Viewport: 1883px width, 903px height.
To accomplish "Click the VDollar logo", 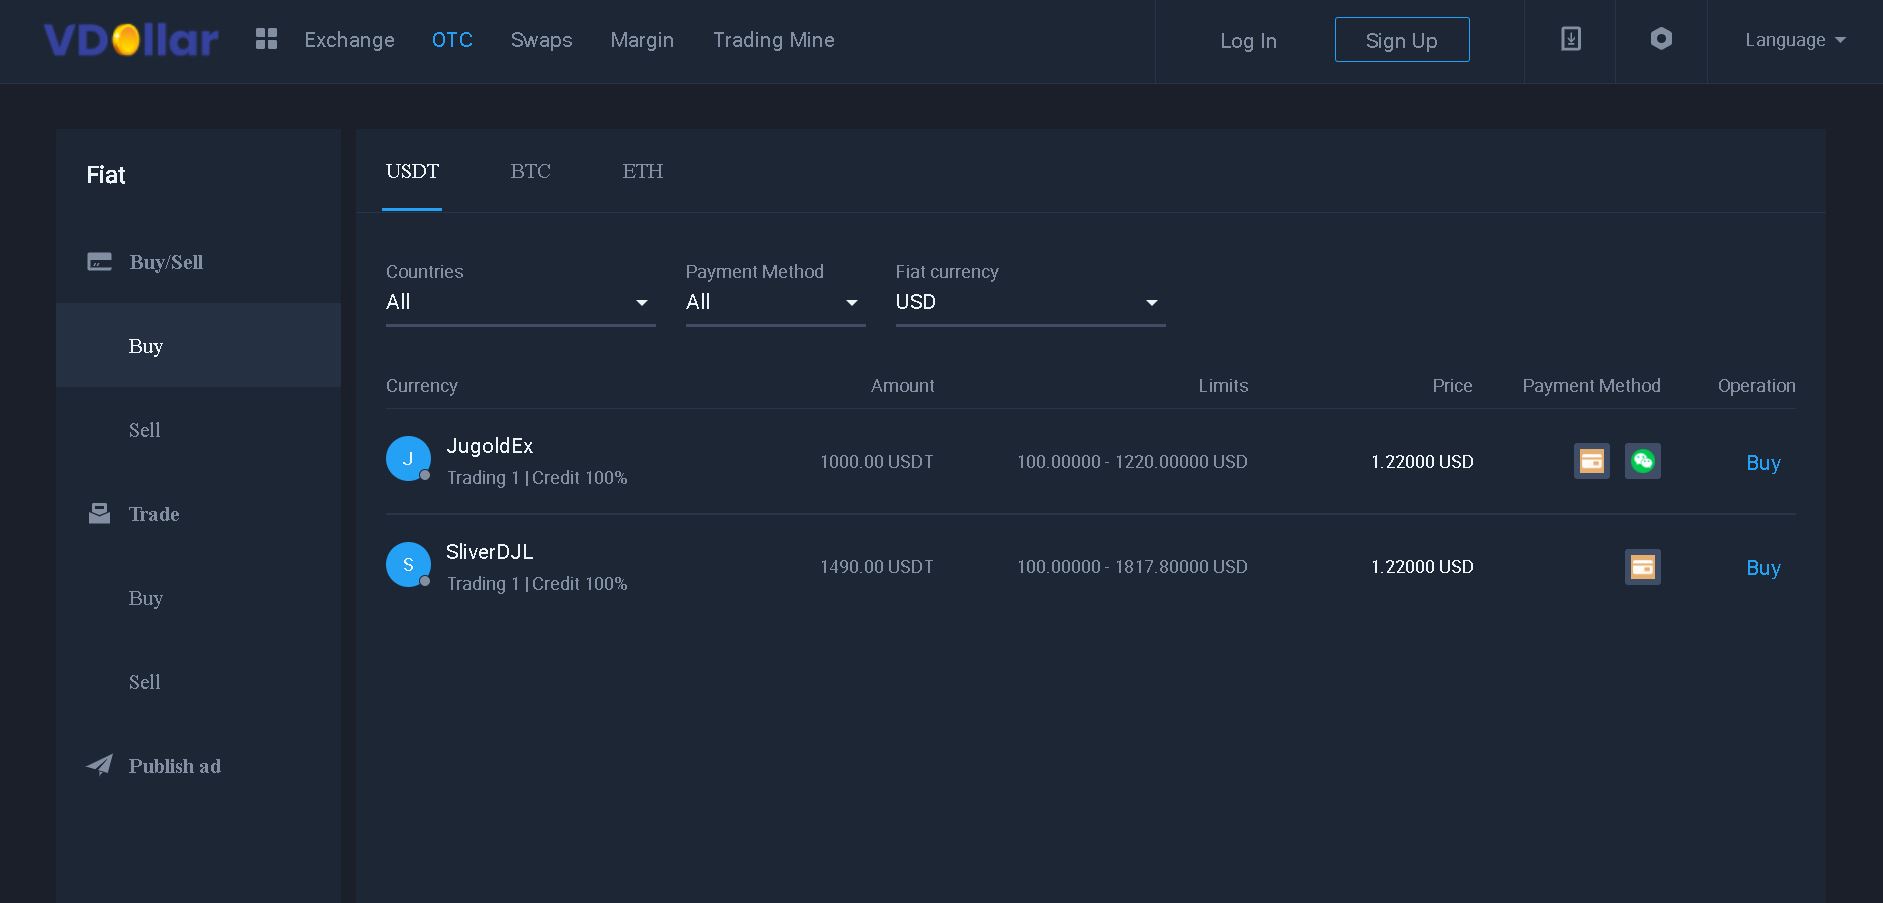I will pyautogui.click(x=131, y=40).
